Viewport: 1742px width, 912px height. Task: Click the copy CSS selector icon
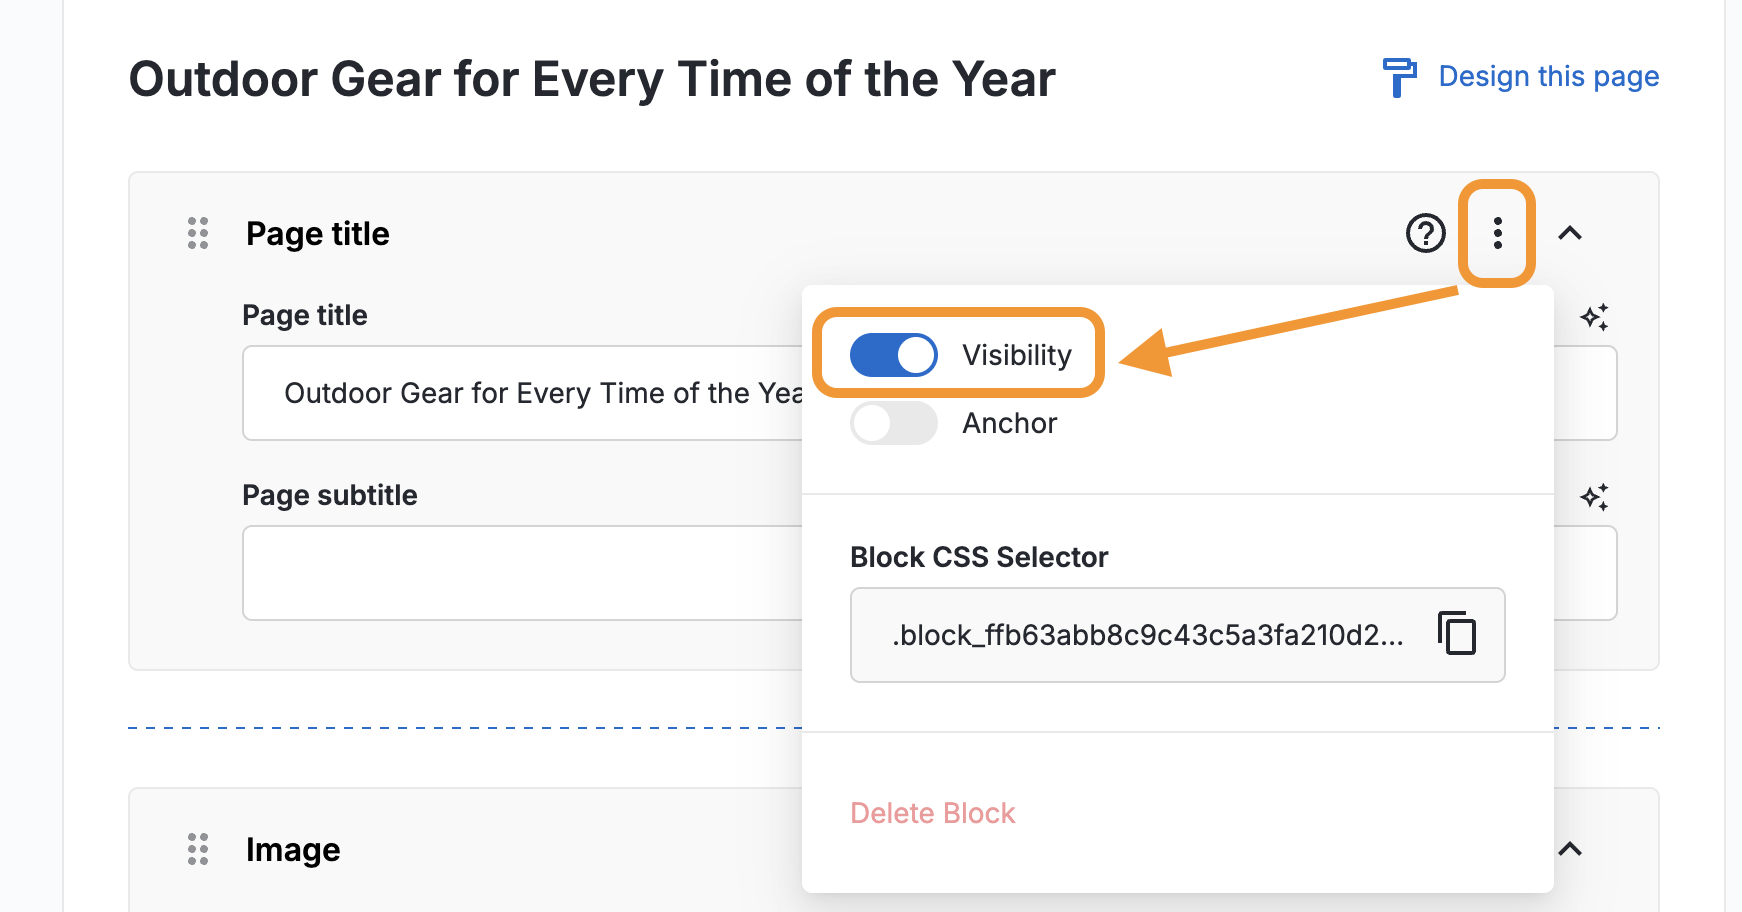1457,634
